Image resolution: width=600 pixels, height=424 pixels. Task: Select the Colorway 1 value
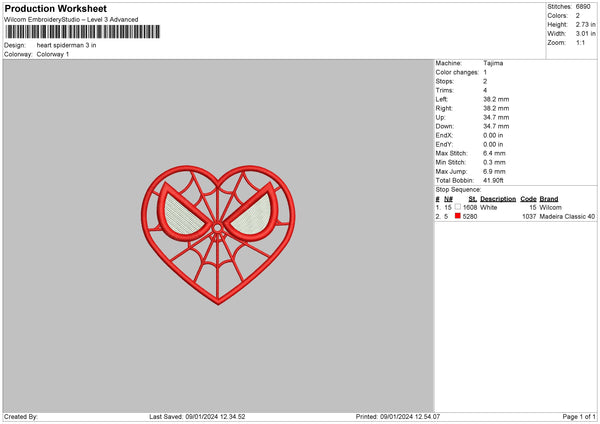click(53, 54)
